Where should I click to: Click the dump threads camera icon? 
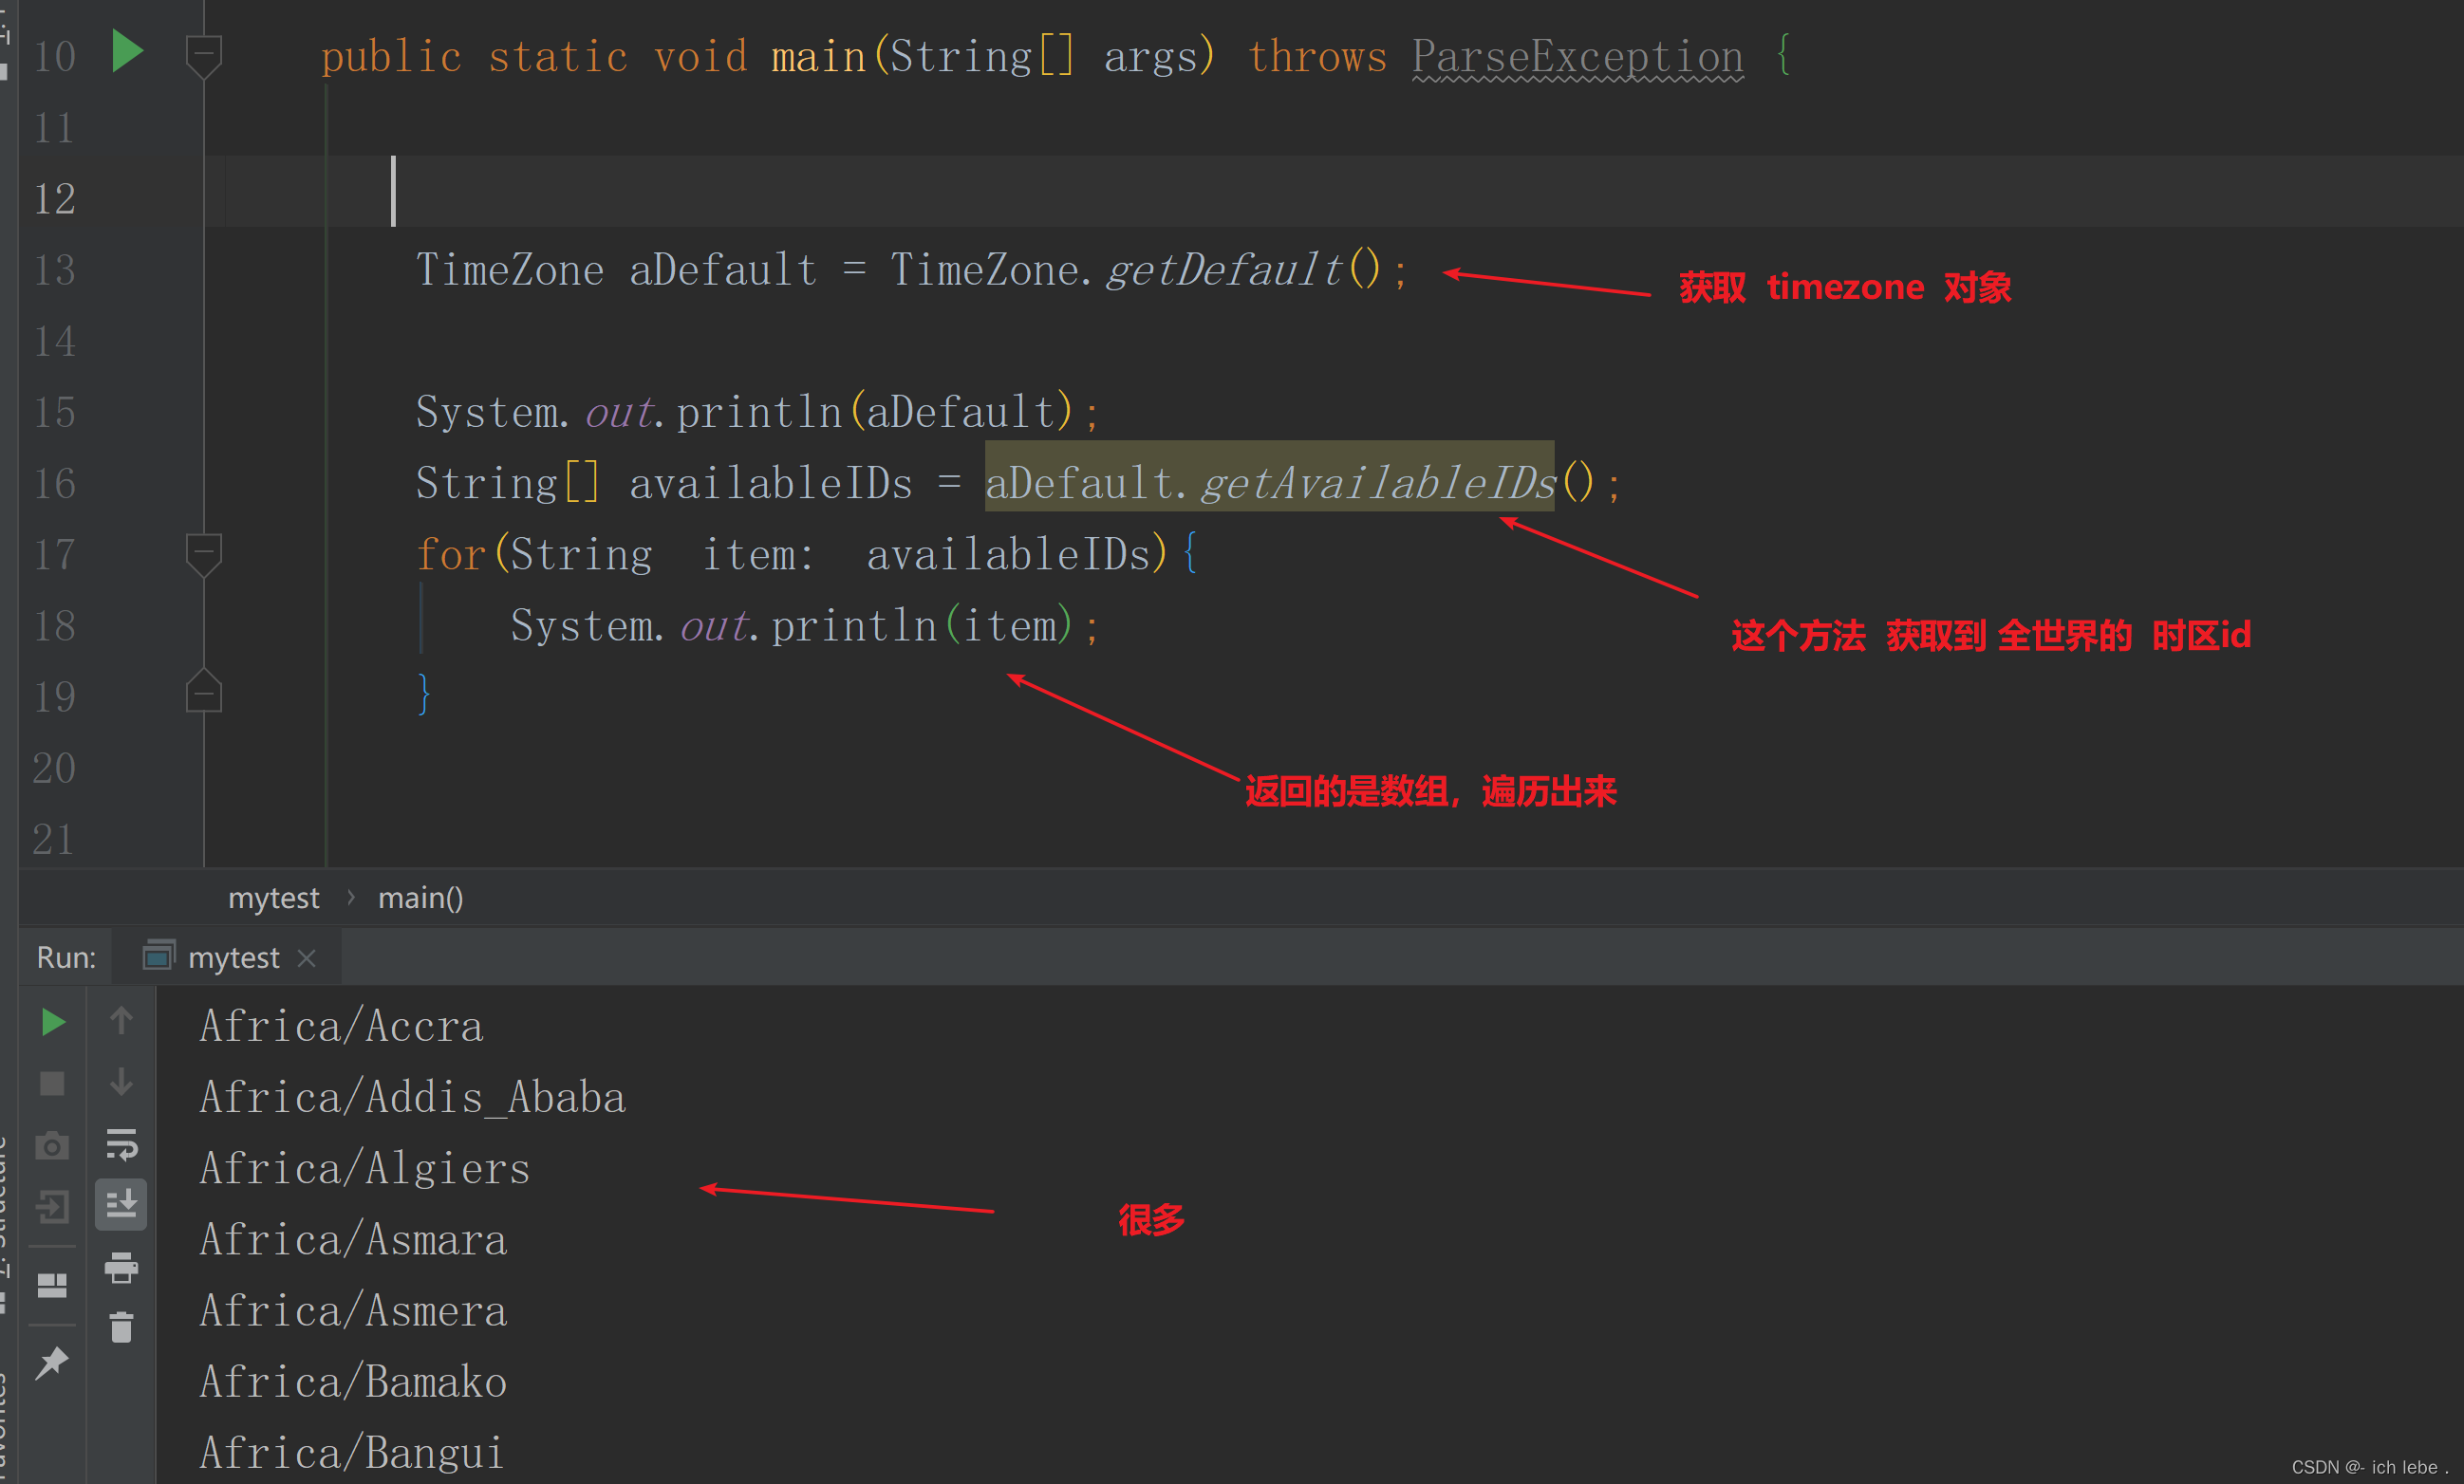52,1146
